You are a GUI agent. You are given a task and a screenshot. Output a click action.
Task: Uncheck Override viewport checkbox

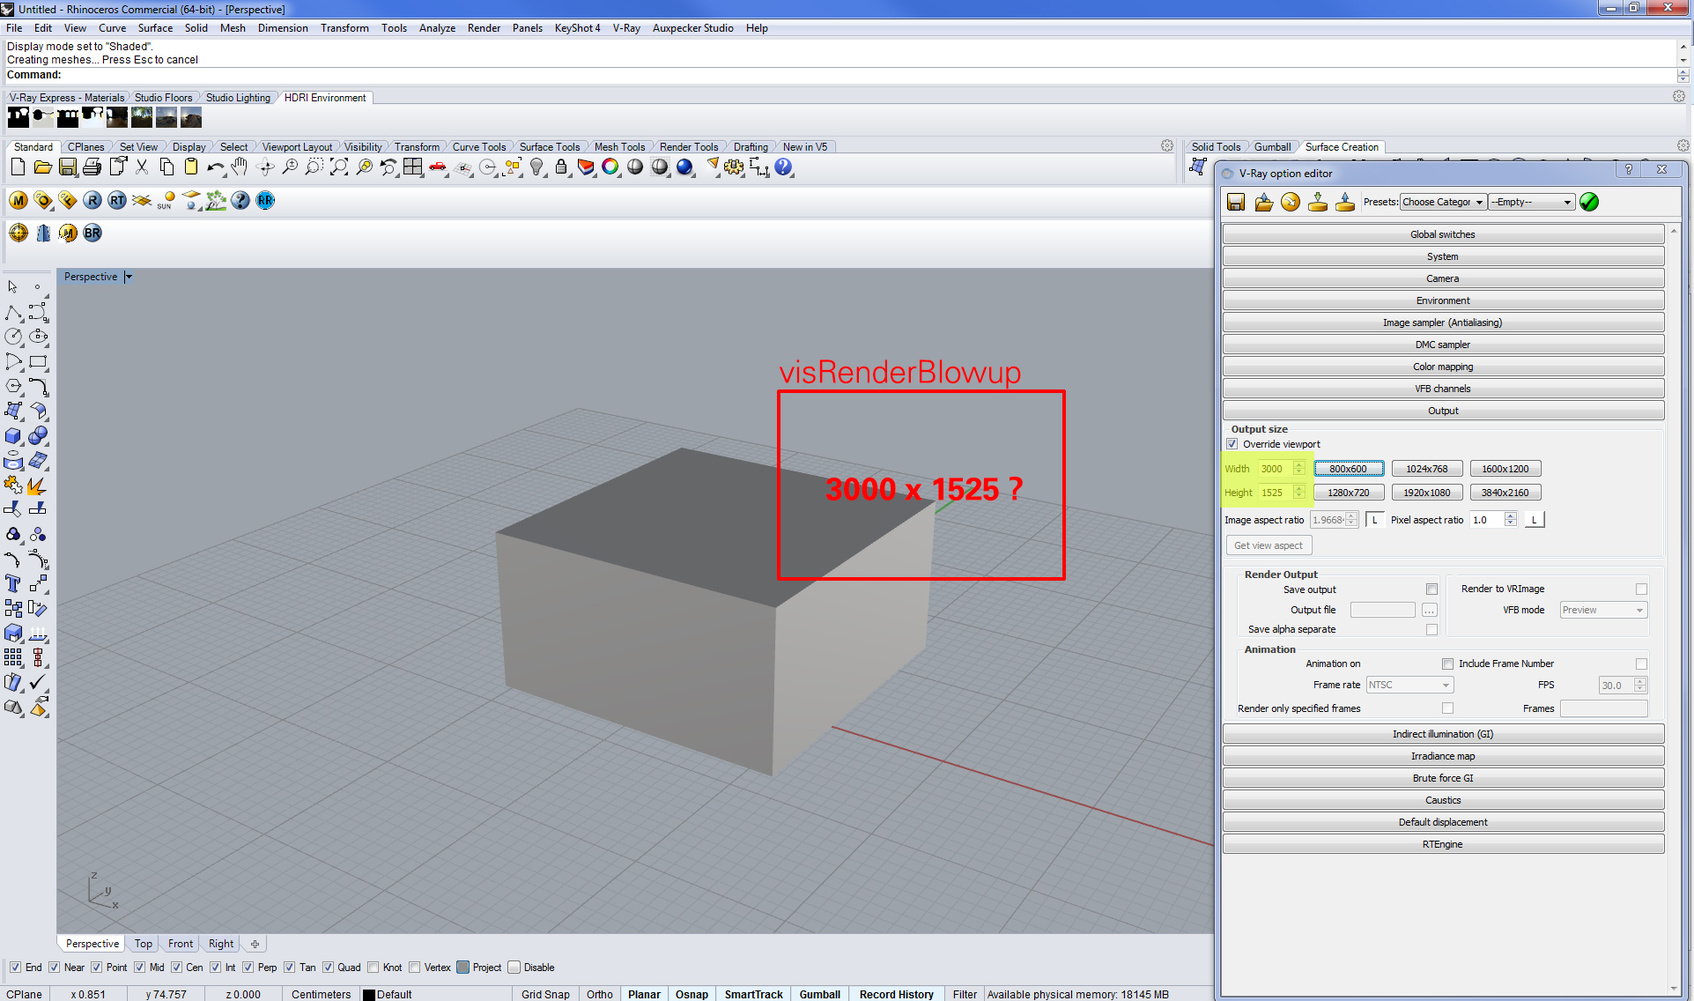click(x=1232, y=444)
